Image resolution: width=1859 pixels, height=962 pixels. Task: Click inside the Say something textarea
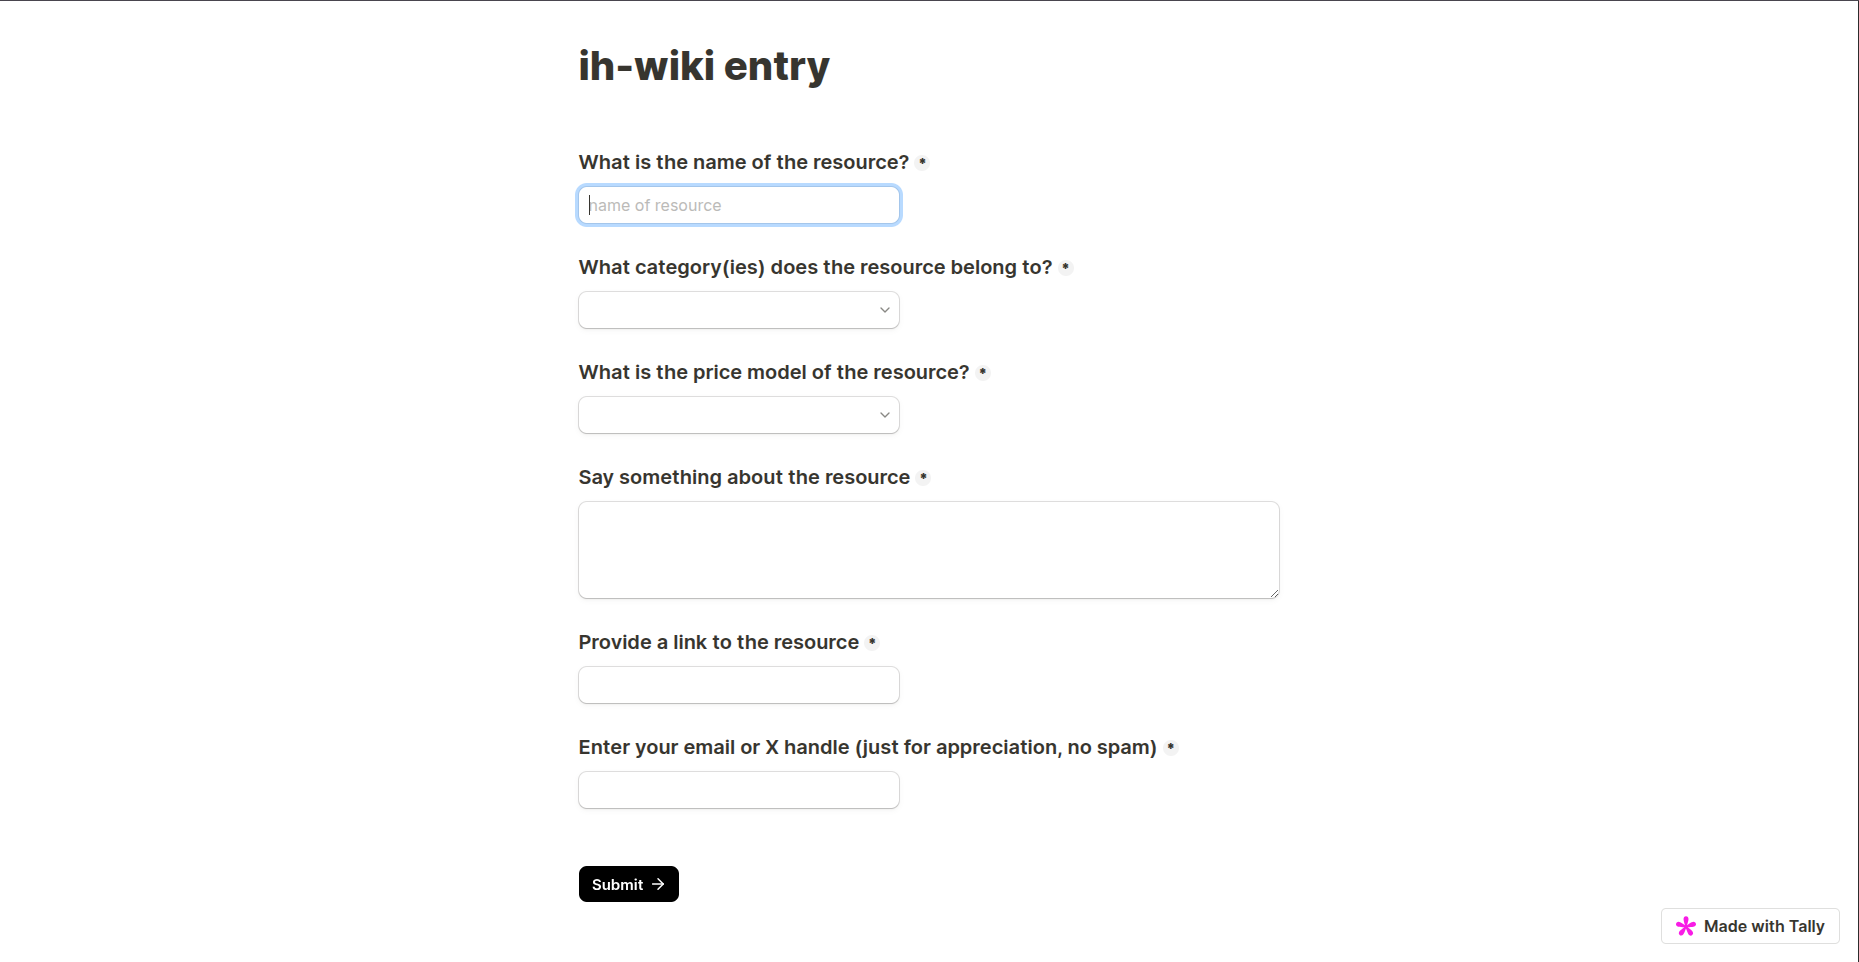(x=928, y=550)
